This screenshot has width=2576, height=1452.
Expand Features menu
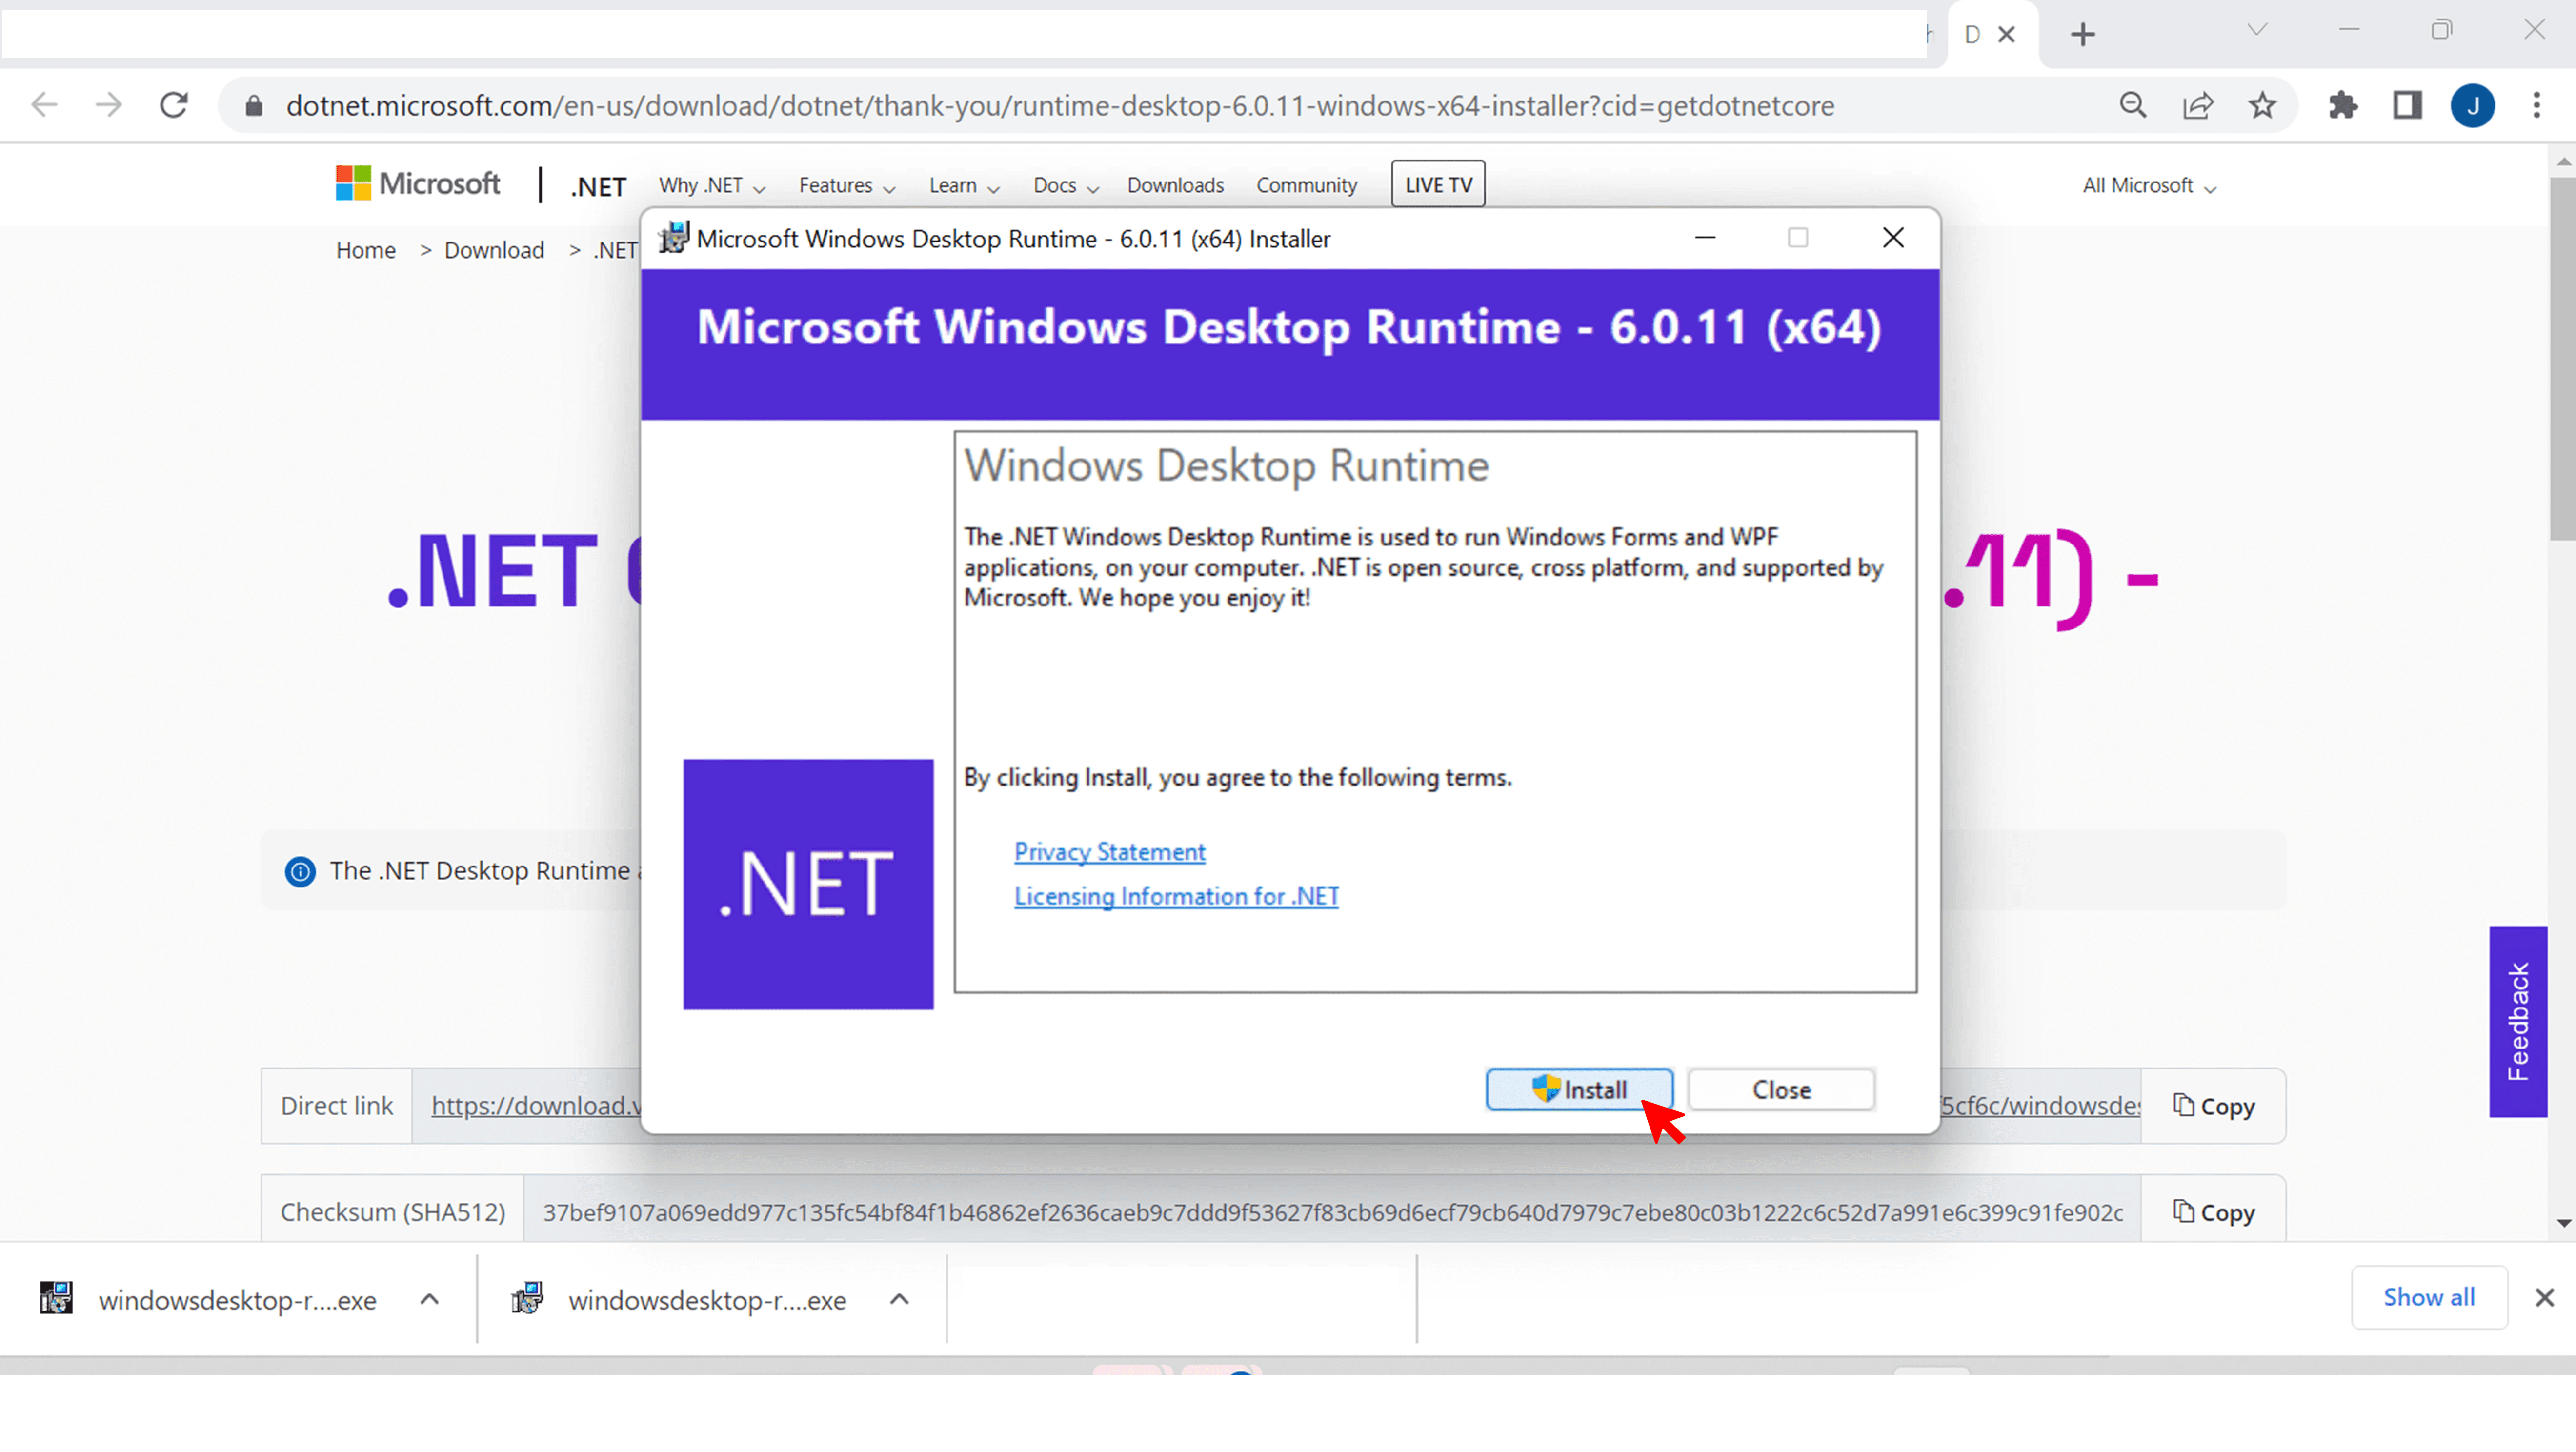(846, 186)
